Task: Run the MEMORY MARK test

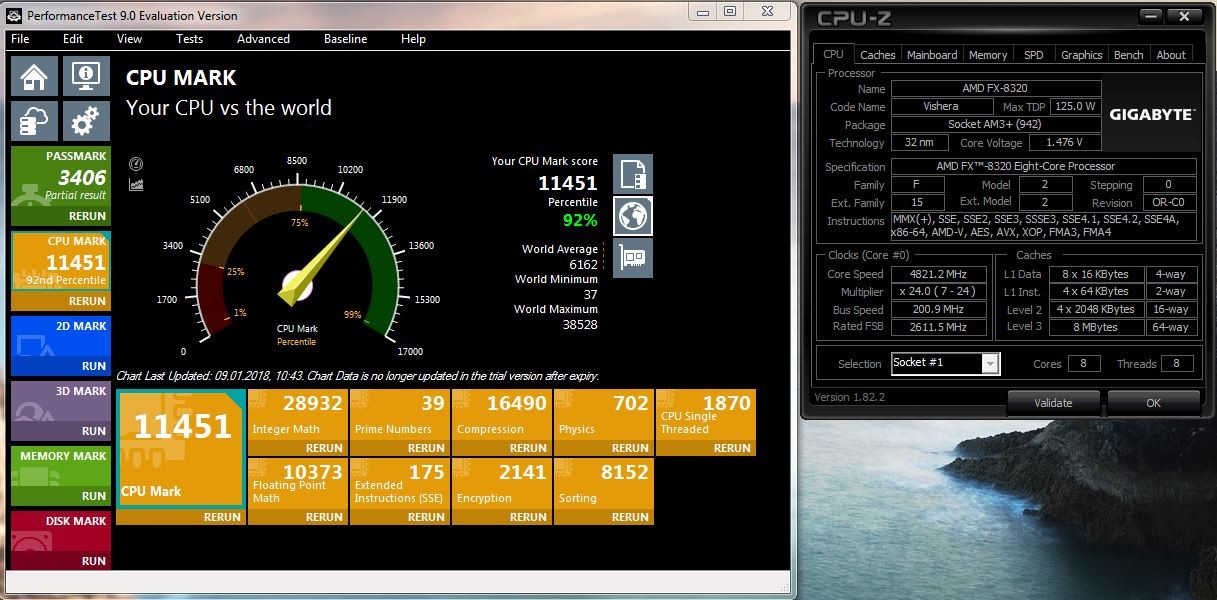Action: [94, 496]
